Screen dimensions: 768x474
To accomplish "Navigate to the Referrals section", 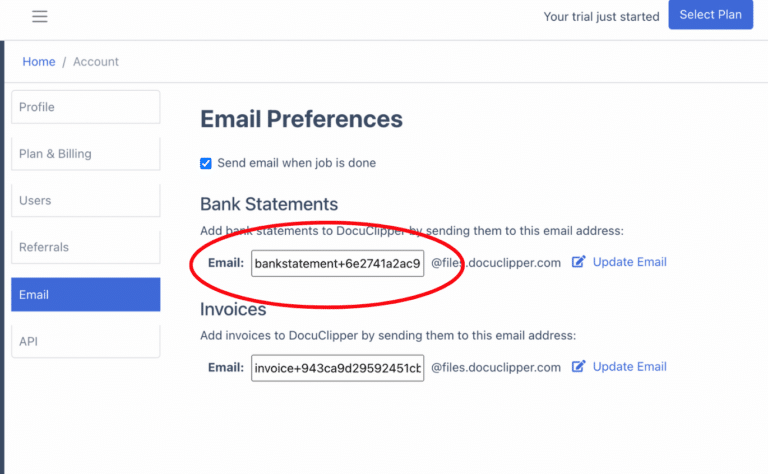I will (85, 247).
